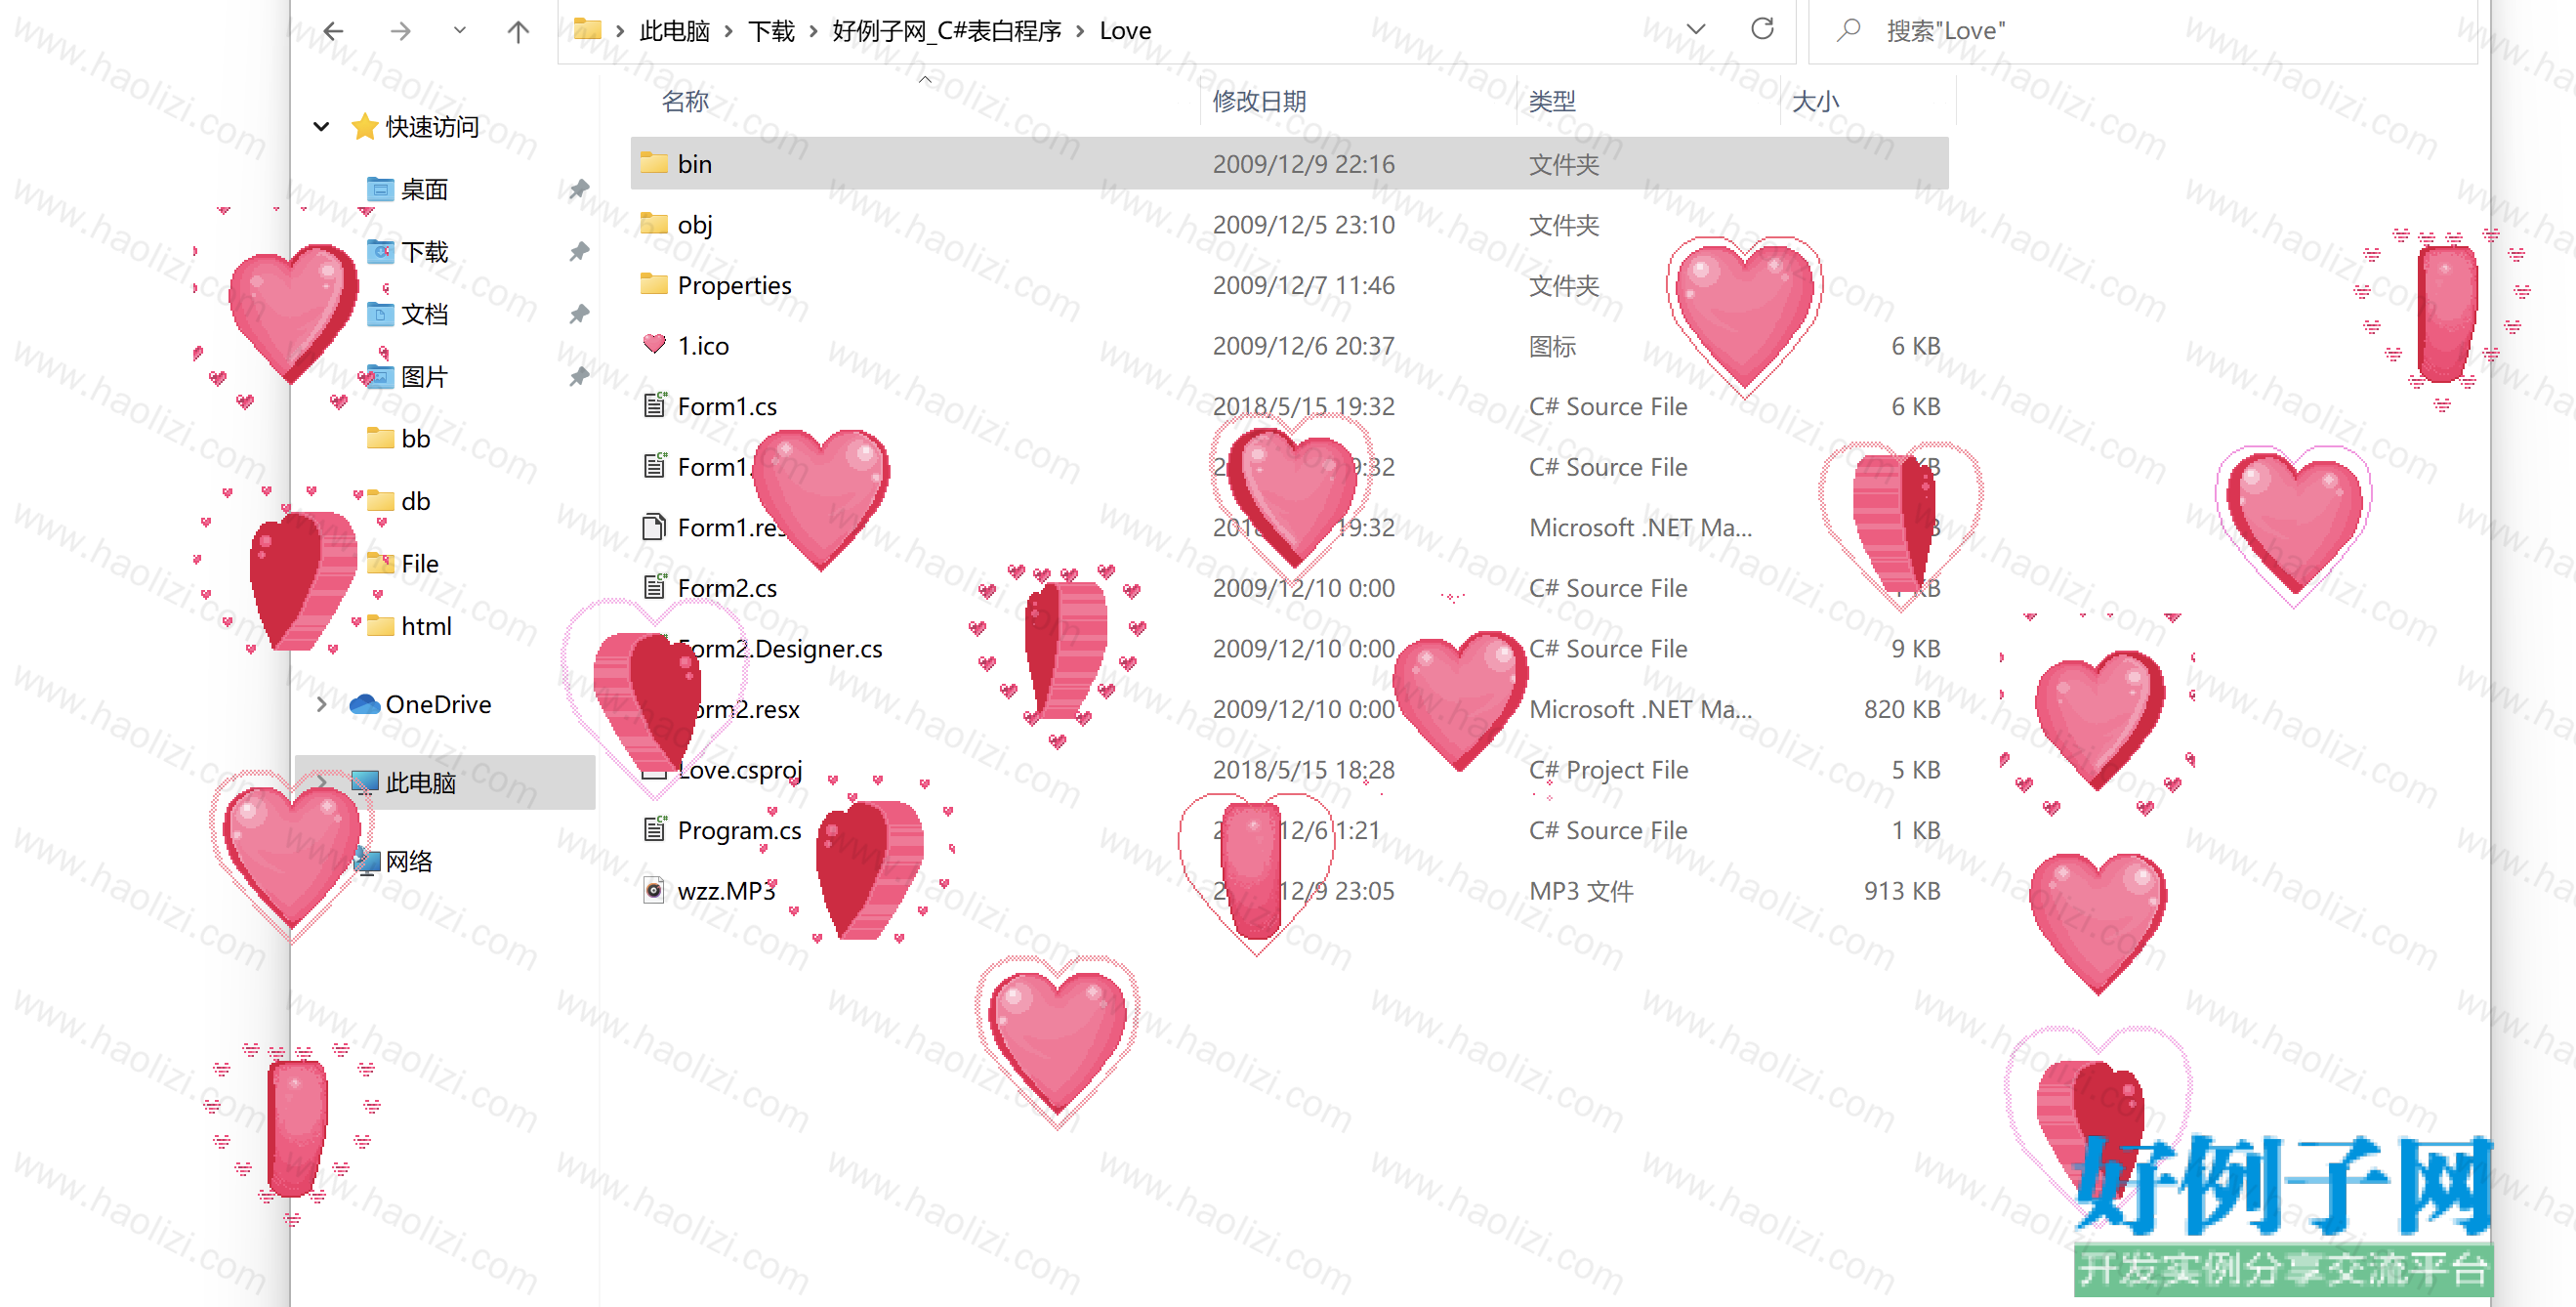Open 桌面 in quick access
The image size is (2576, 1307).
[x=424, y=189]
